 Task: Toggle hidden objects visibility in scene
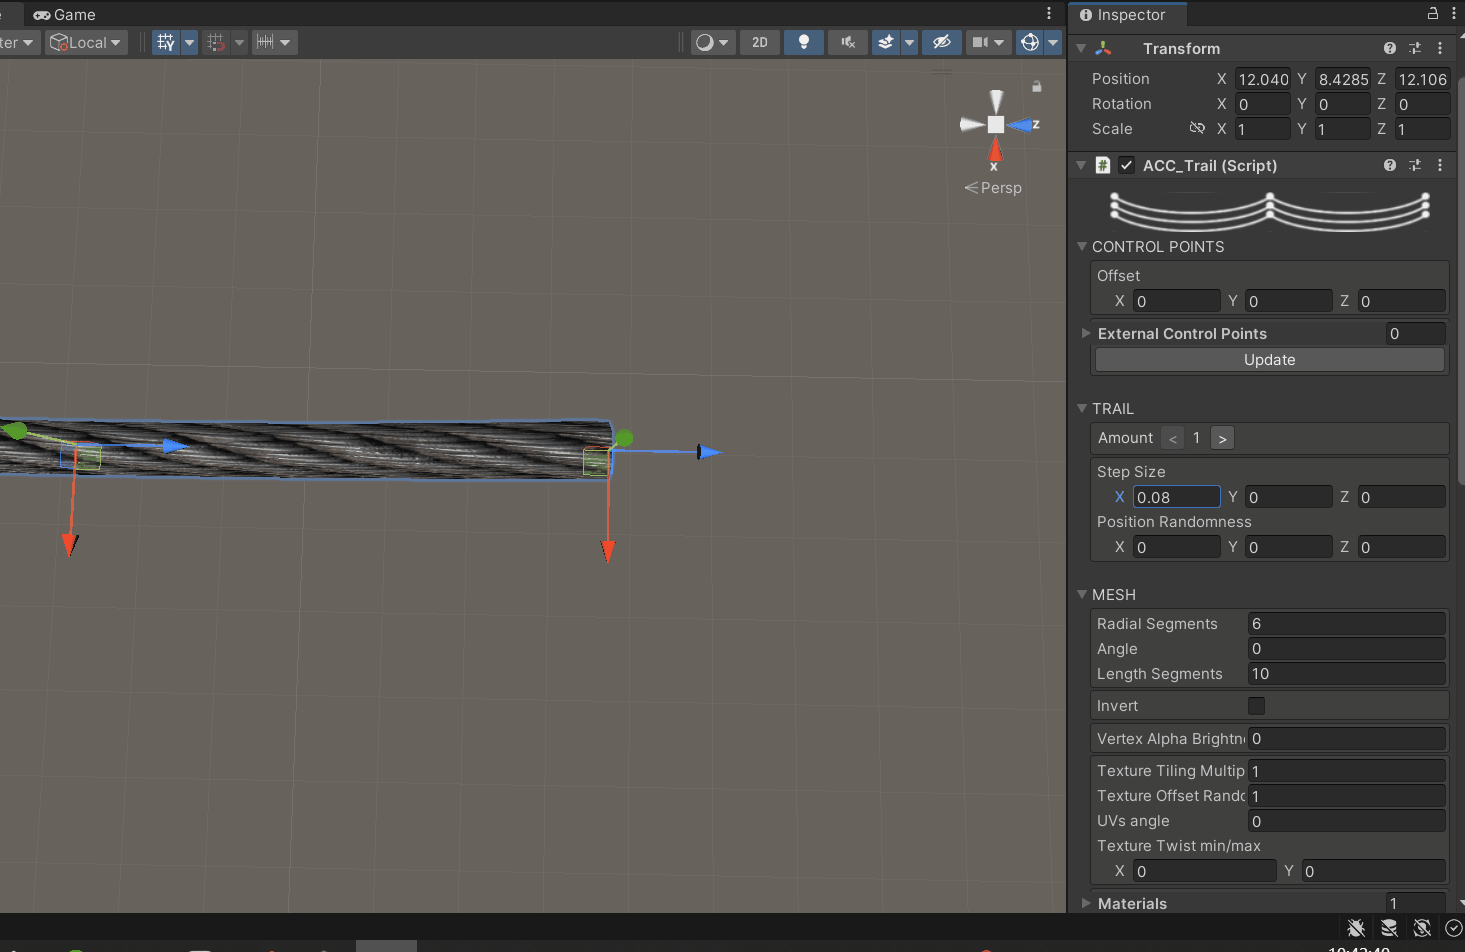[x=941, y=42]
